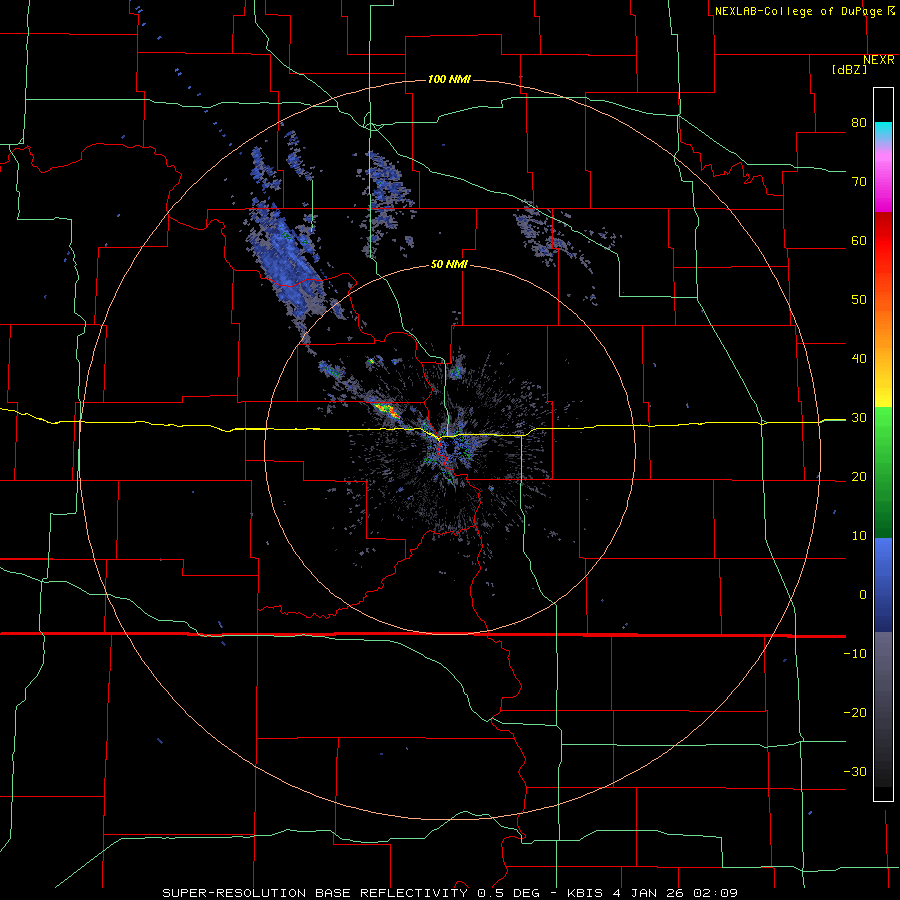
Task: Click the NEXR label above the color scale
Action: [879, 60]
